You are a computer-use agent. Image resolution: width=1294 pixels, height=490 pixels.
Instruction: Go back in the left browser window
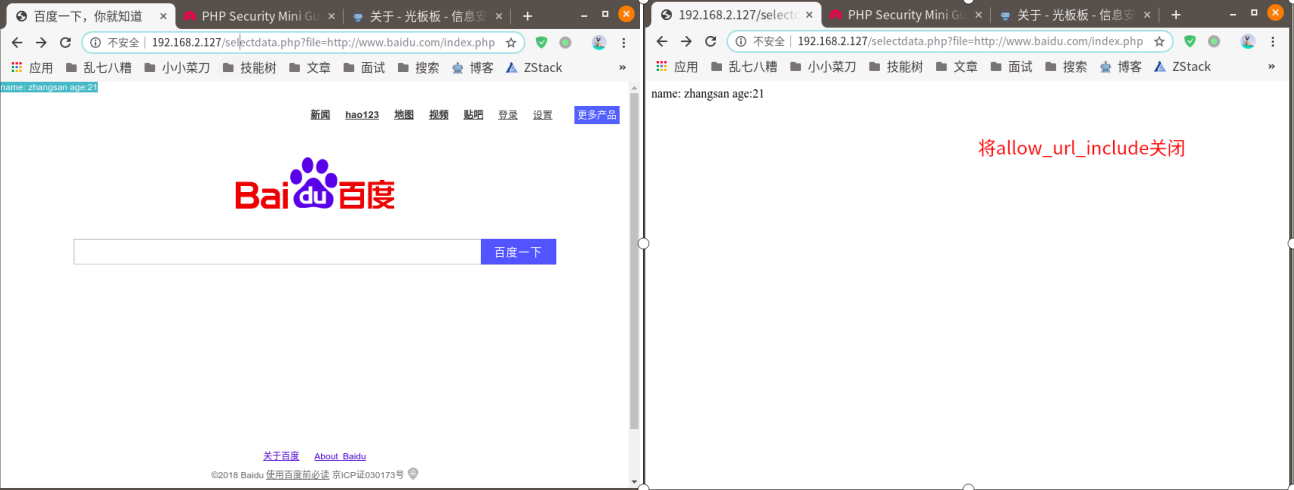(16, 43)
